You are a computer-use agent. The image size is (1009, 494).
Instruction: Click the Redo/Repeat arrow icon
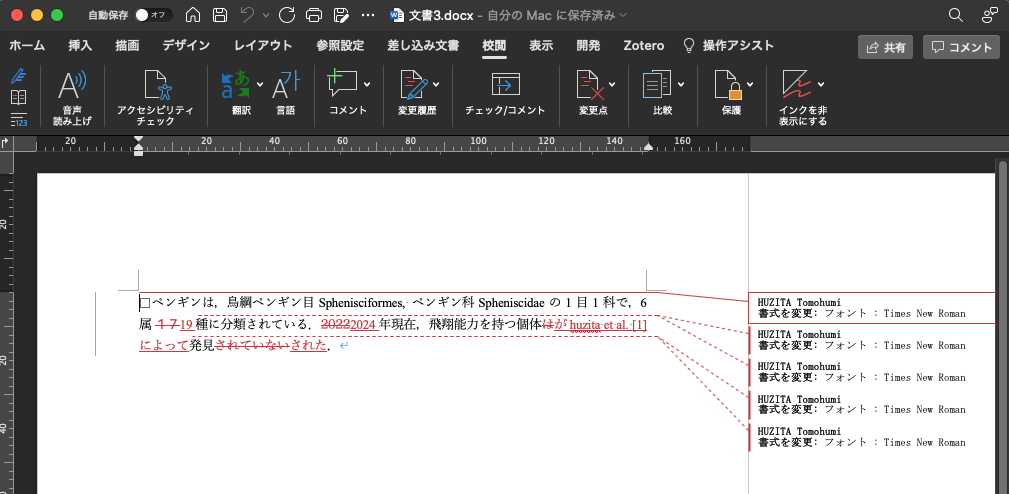[287, 15]
